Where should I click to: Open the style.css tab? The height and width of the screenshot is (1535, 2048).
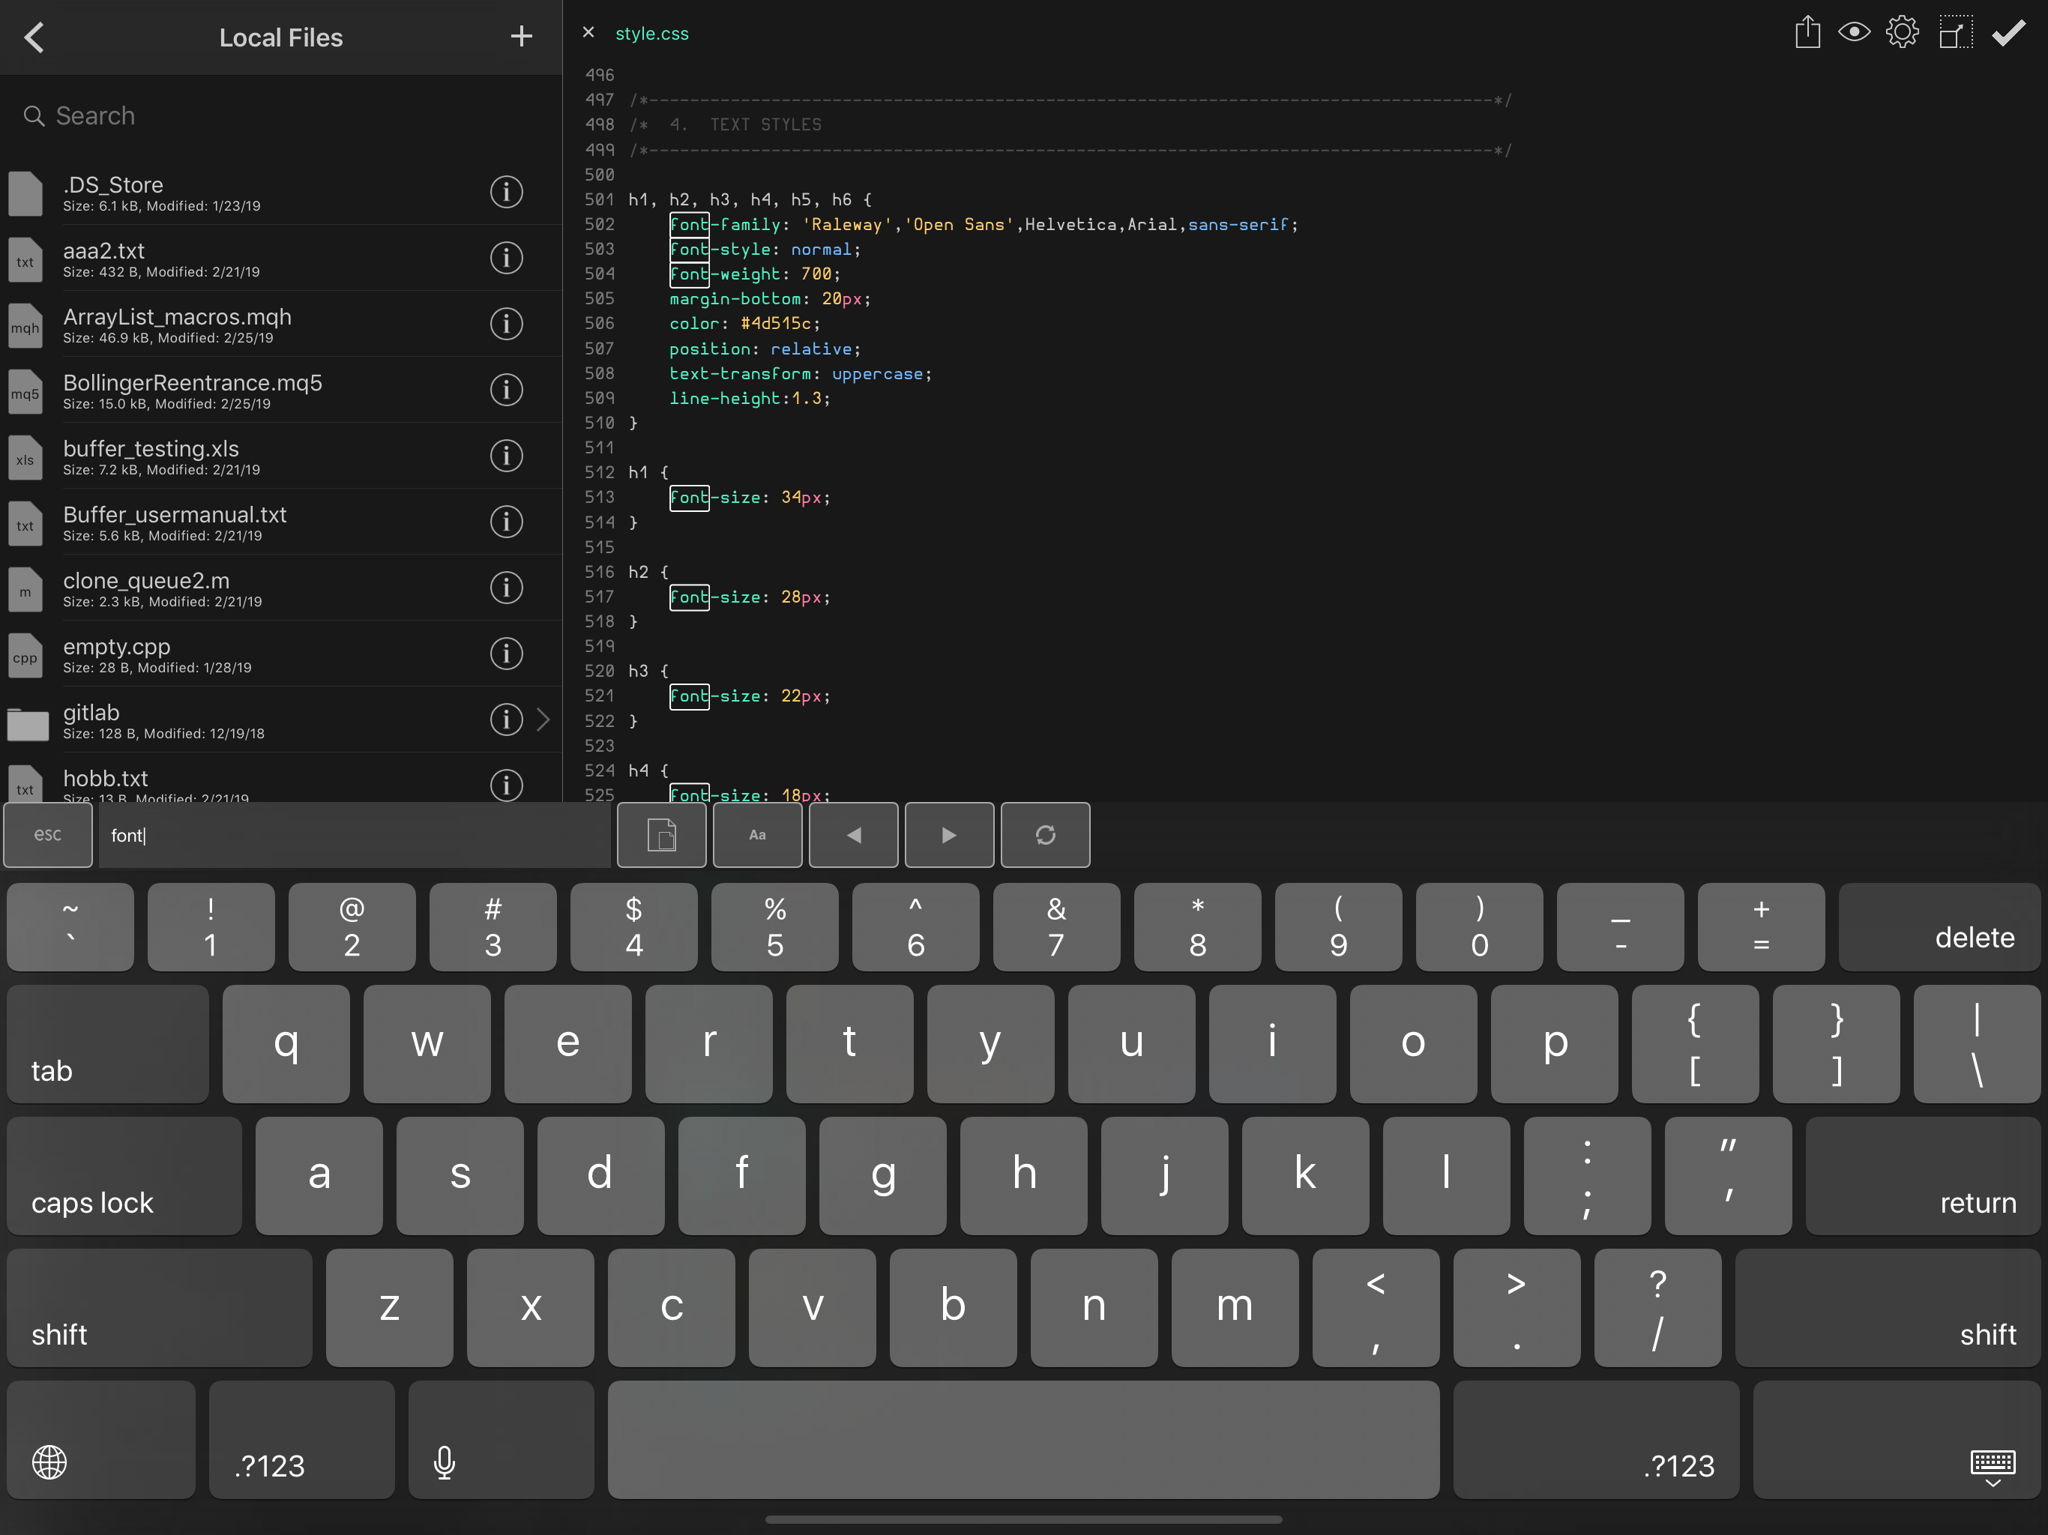pyautogui.click(x=652, y=33)
